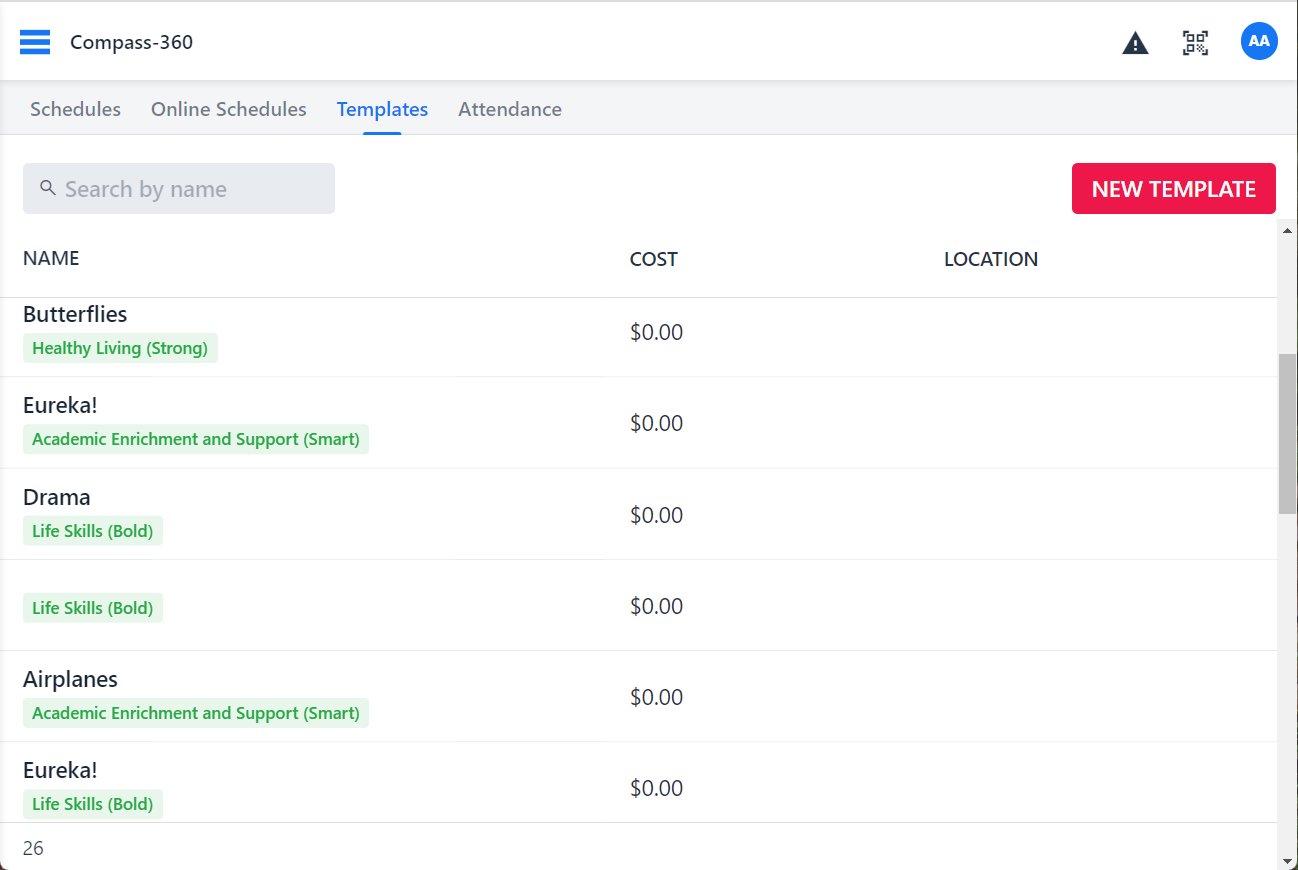Click the magnifier icon in search box
Image resolution: width=1298 pixels, height=870 pixels.
[x=47, y=188]
